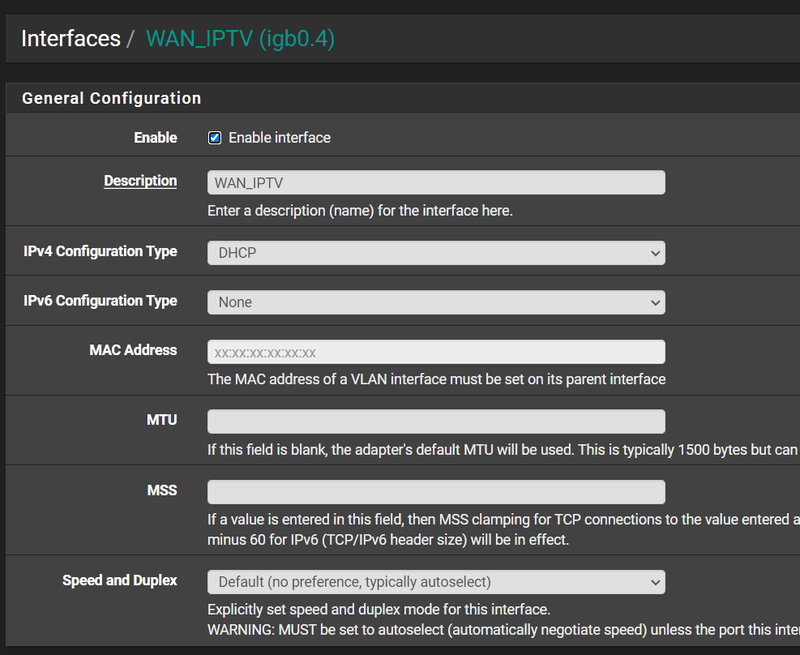
Task: Click the "MSS" row label
Action: click(161, 490)
